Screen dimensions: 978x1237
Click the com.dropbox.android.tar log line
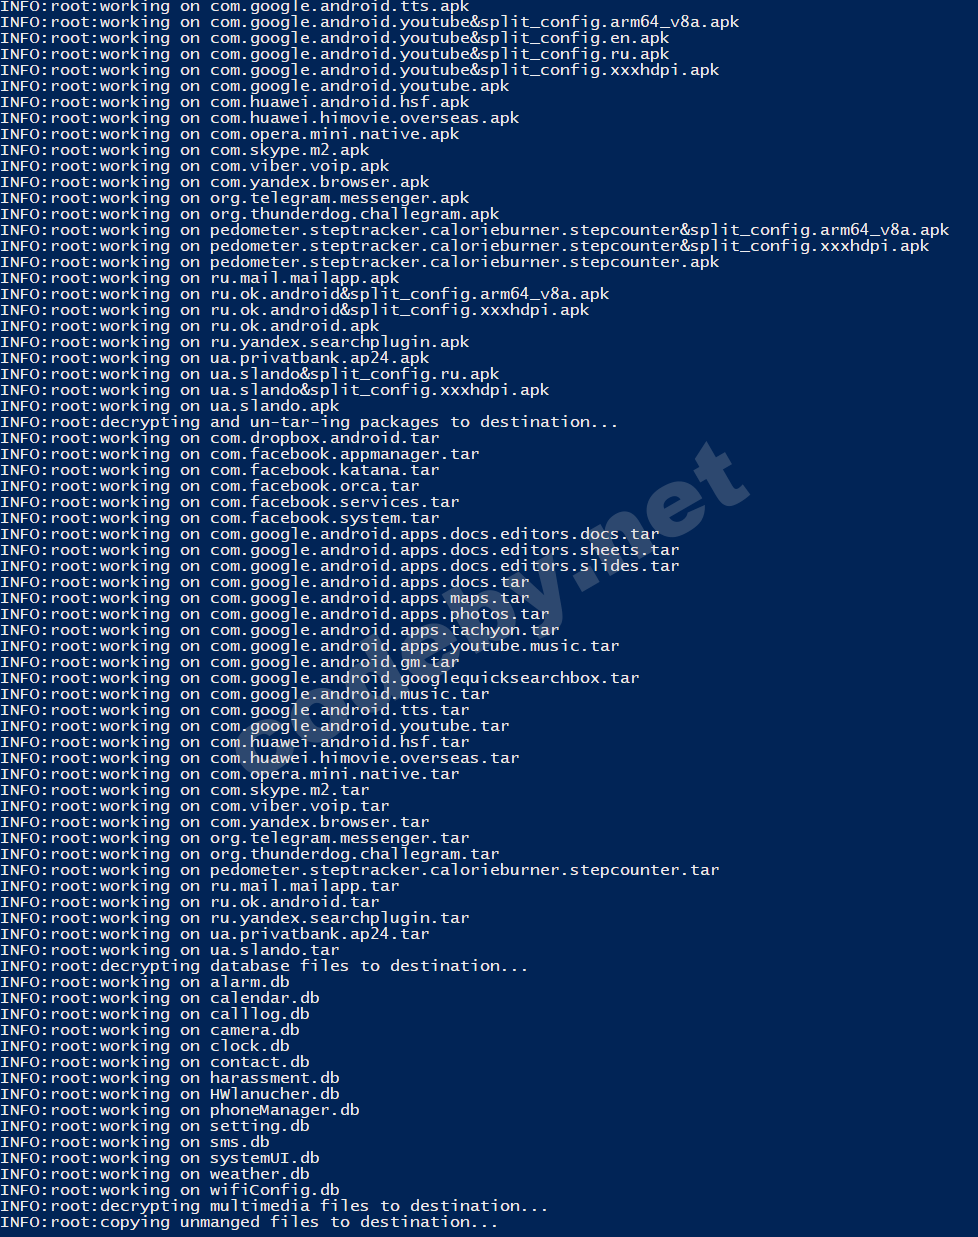tap(220, 438)
